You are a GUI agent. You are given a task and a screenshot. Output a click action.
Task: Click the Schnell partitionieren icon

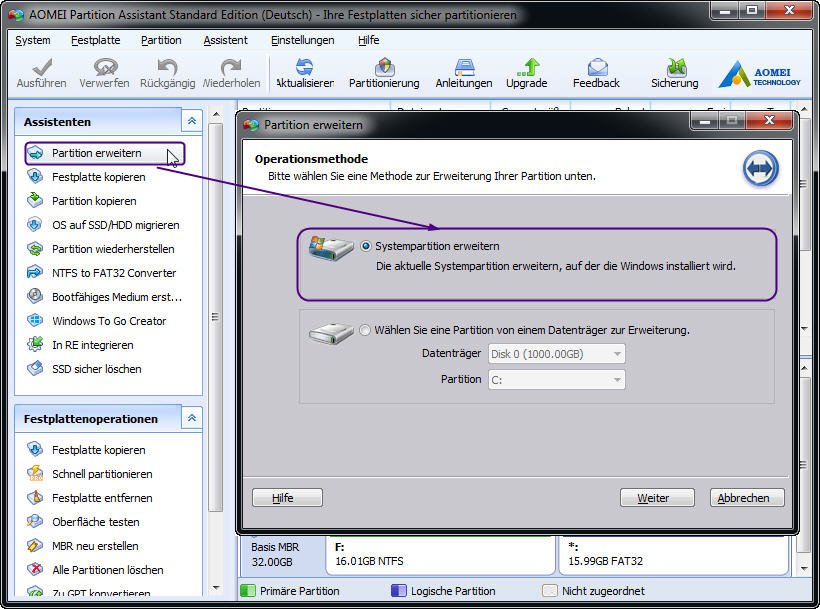[36, 474]
